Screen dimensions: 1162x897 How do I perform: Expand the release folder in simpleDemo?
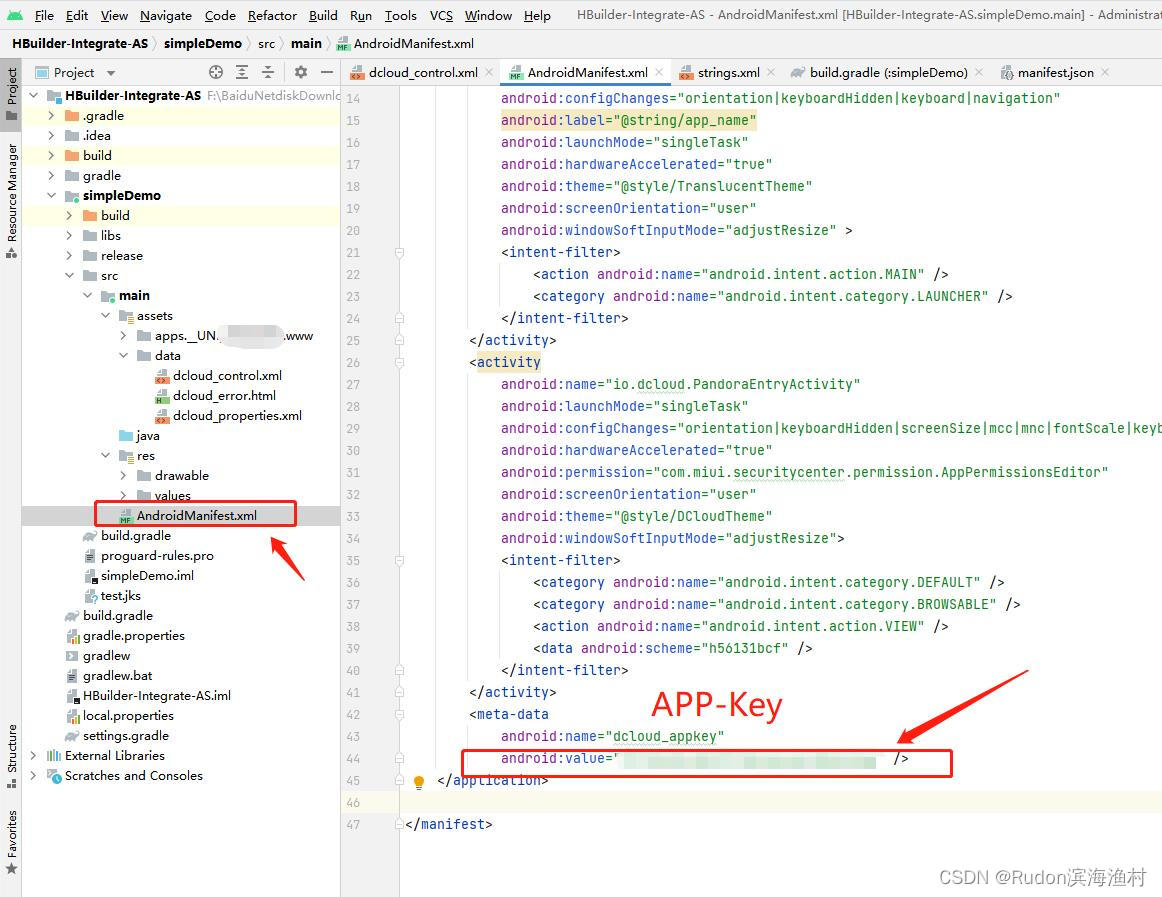67,255
